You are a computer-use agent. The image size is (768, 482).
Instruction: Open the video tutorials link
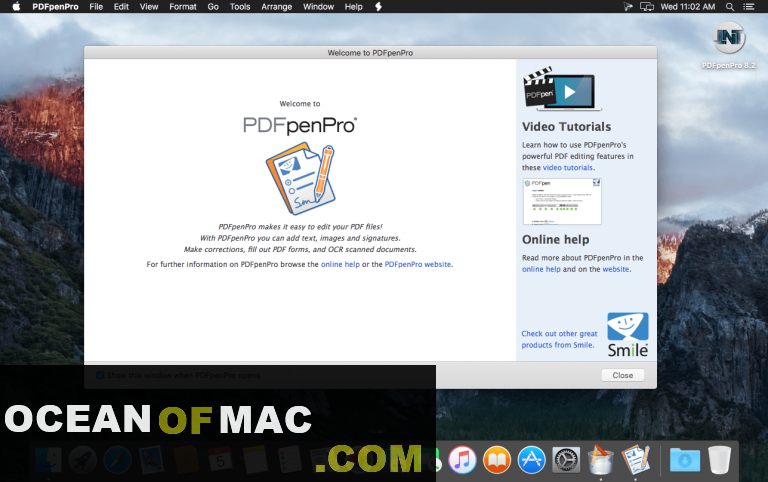click(568, 168)
